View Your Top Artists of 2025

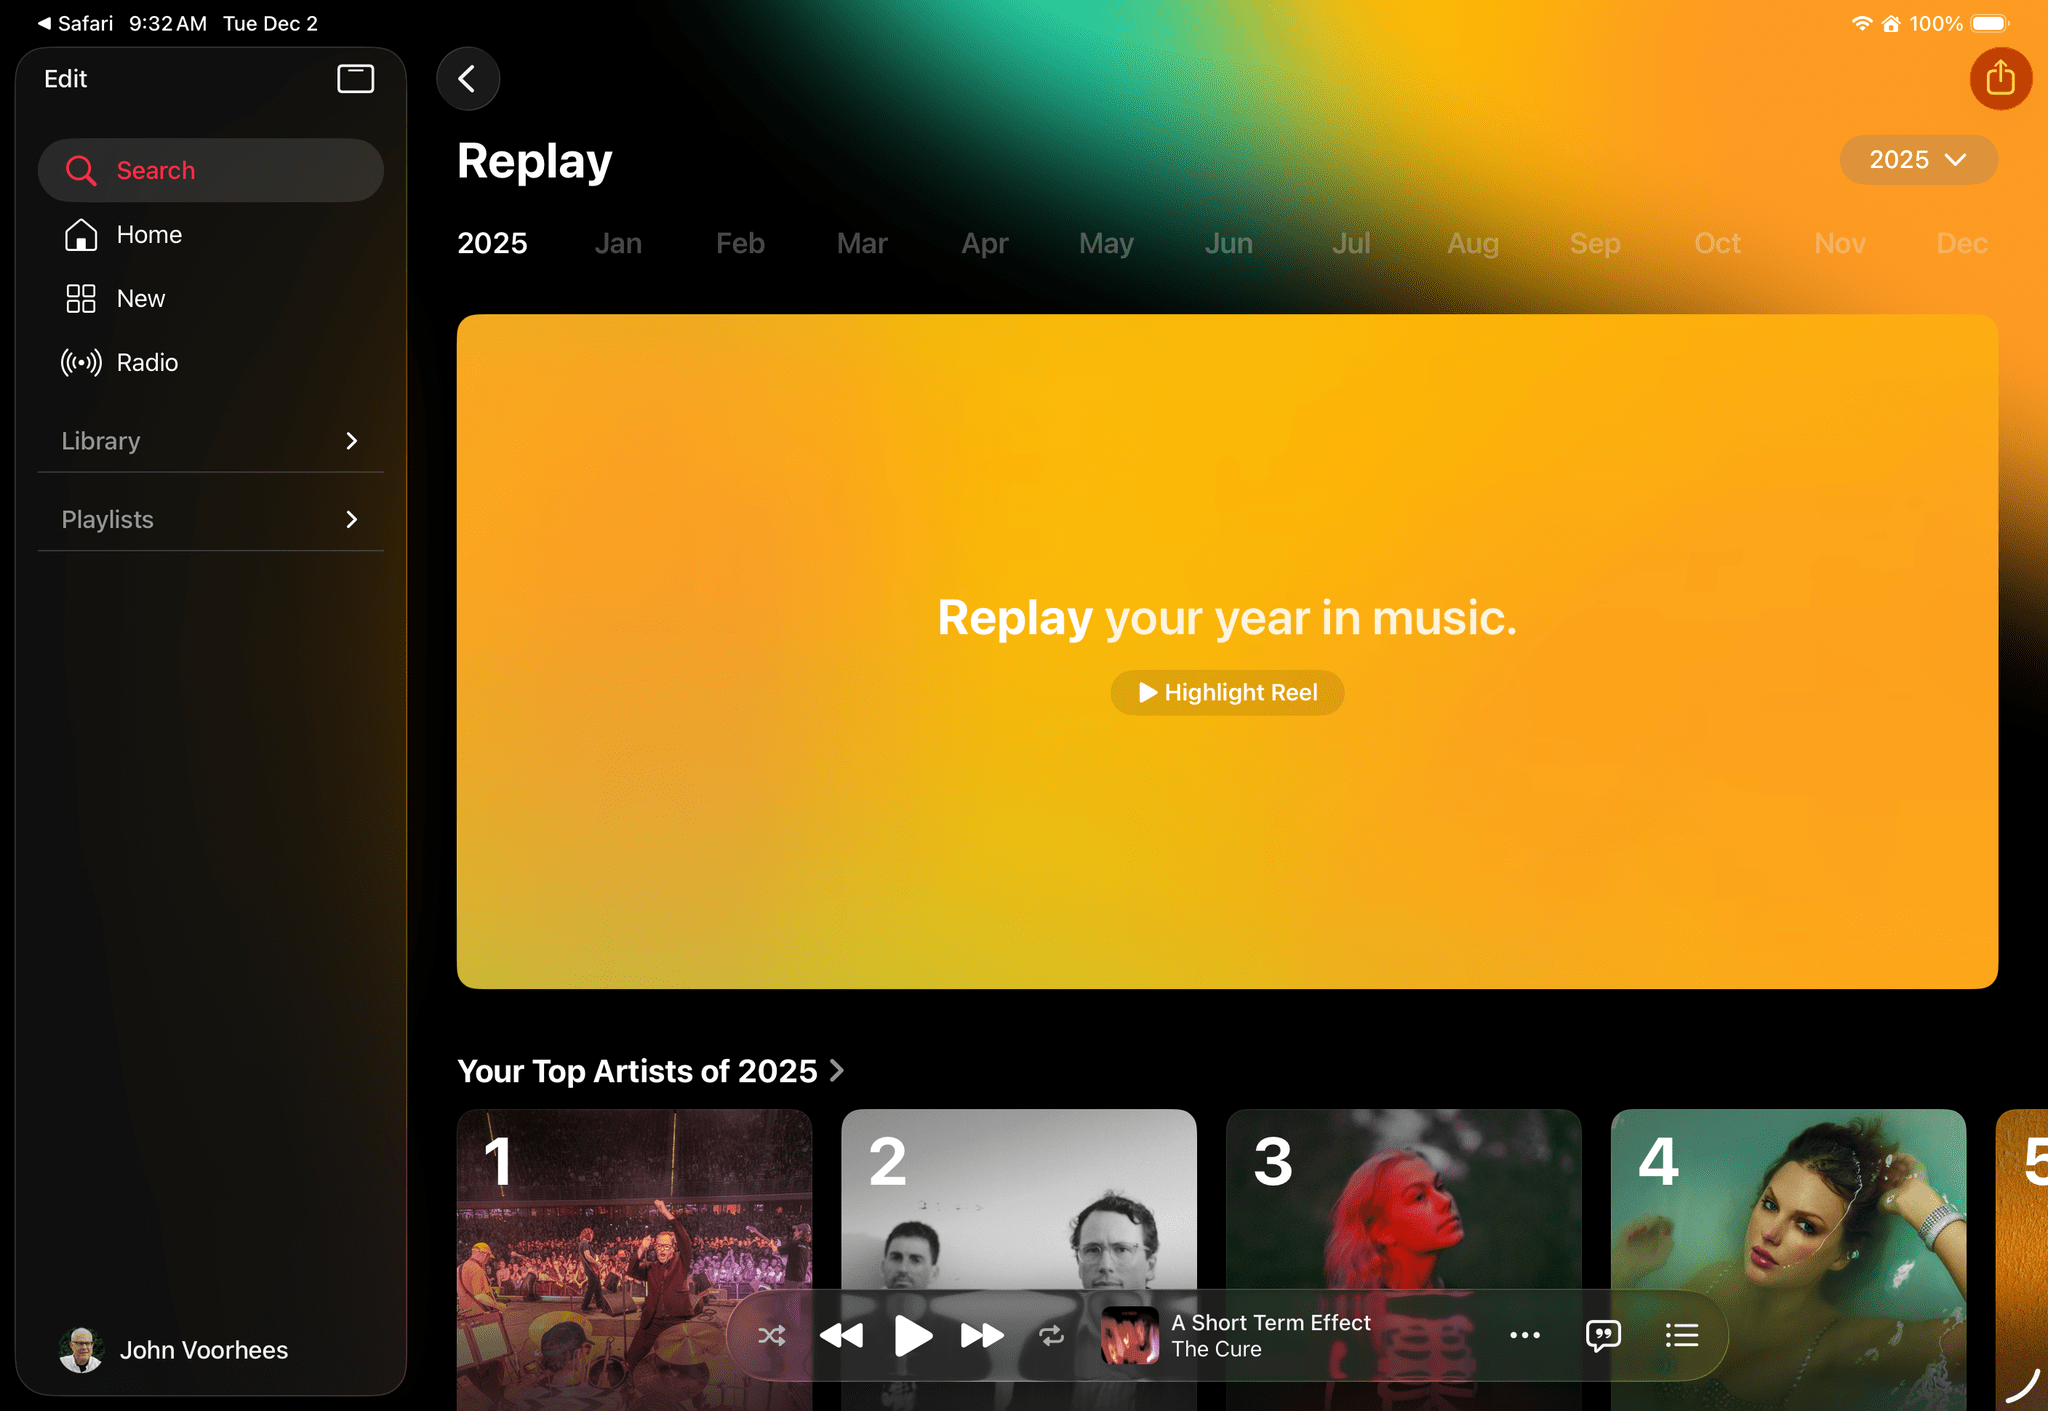(650, 1070)
